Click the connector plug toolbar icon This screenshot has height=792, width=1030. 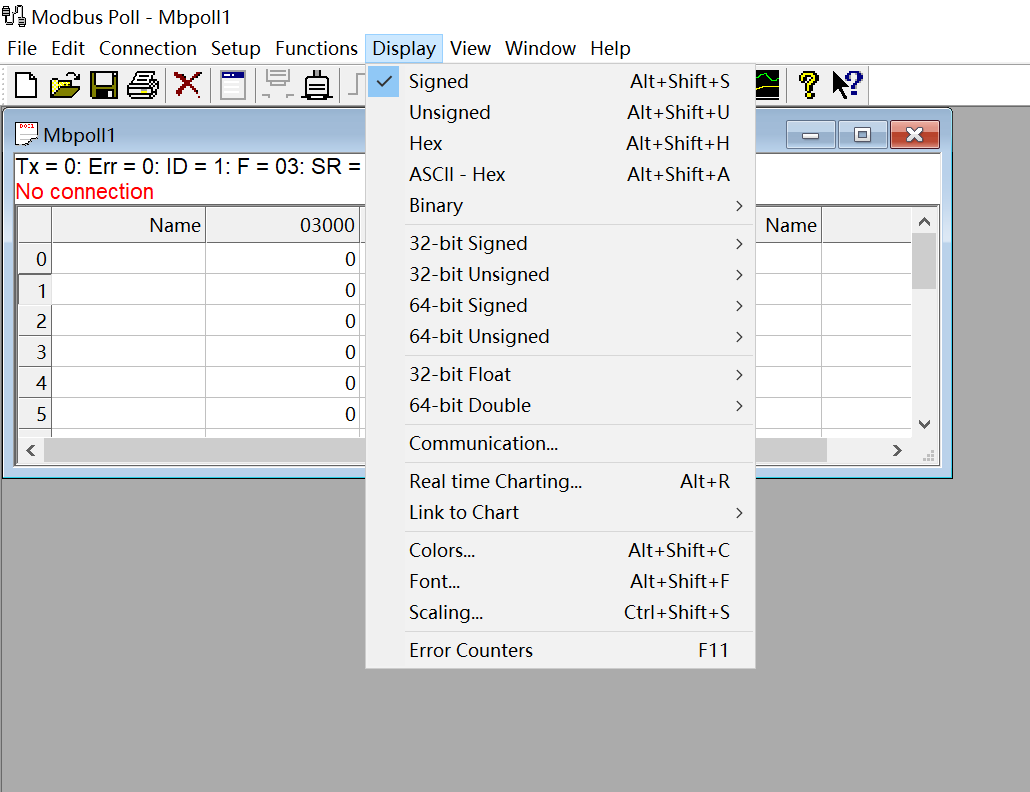317,85
